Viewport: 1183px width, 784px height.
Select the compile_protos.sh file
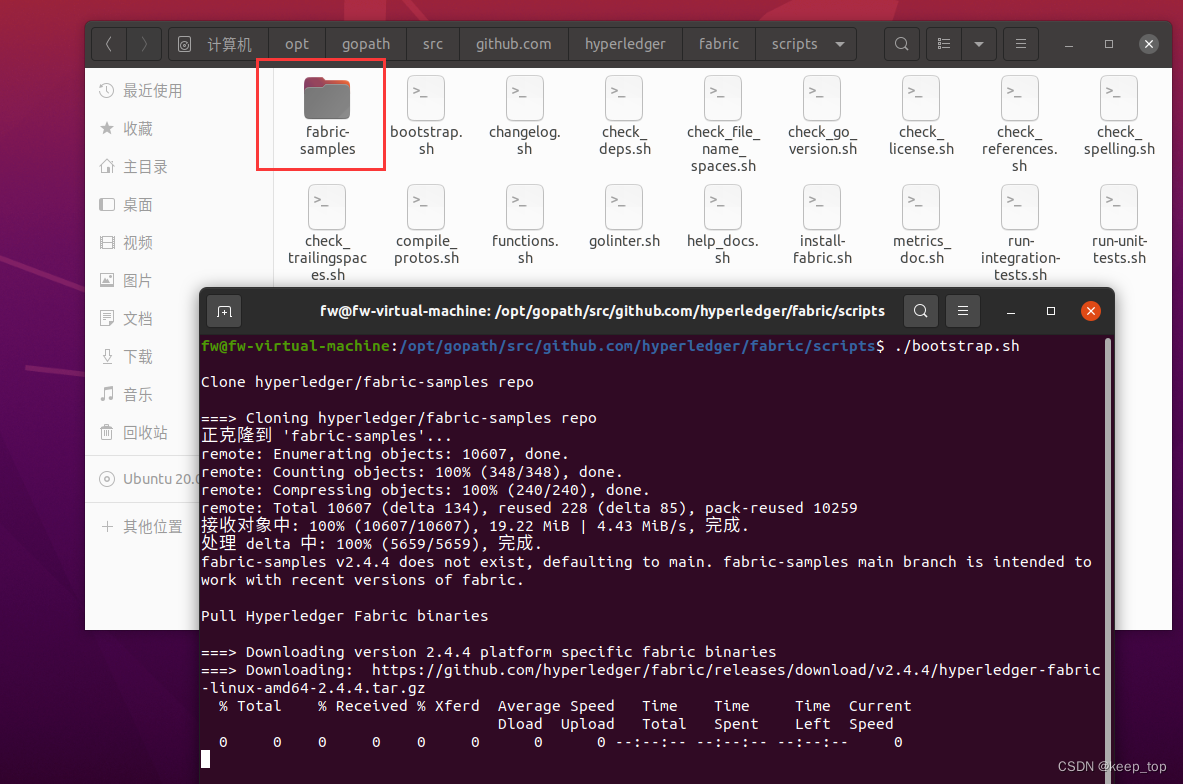[426, 225]
